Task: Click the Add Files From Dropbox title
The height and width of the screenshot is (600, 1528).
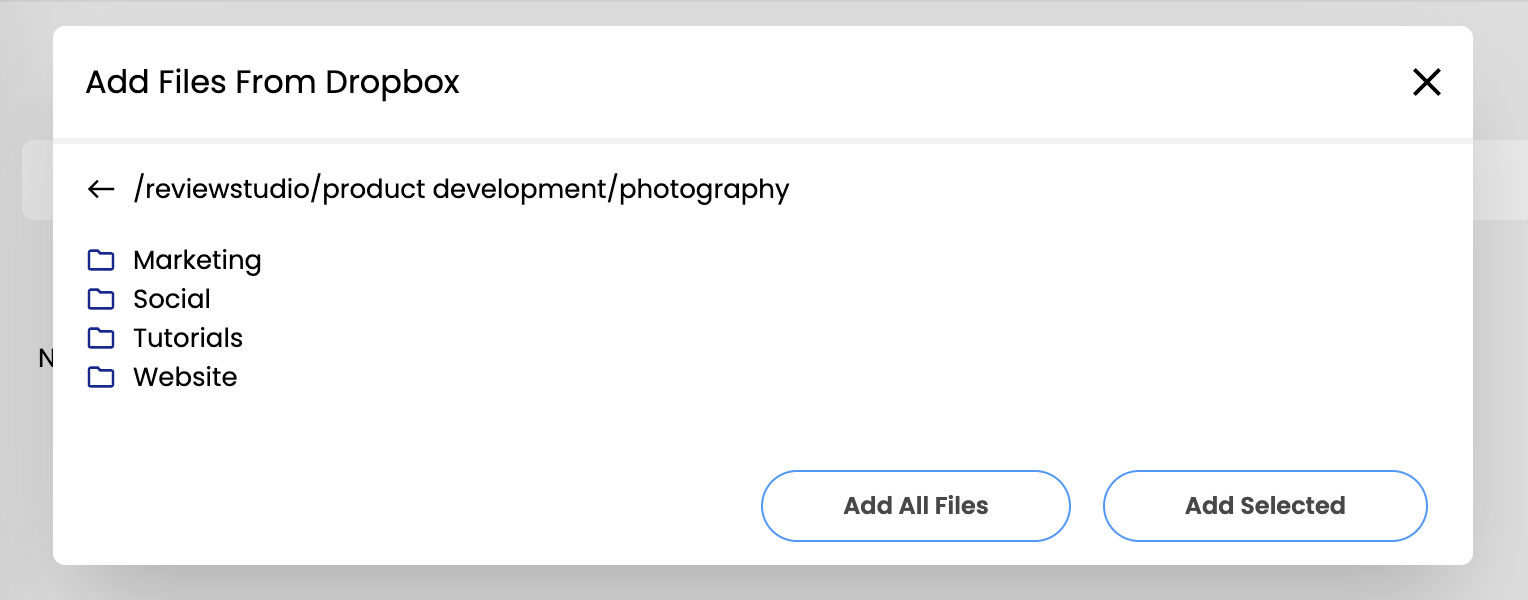Action: (272, 82)
